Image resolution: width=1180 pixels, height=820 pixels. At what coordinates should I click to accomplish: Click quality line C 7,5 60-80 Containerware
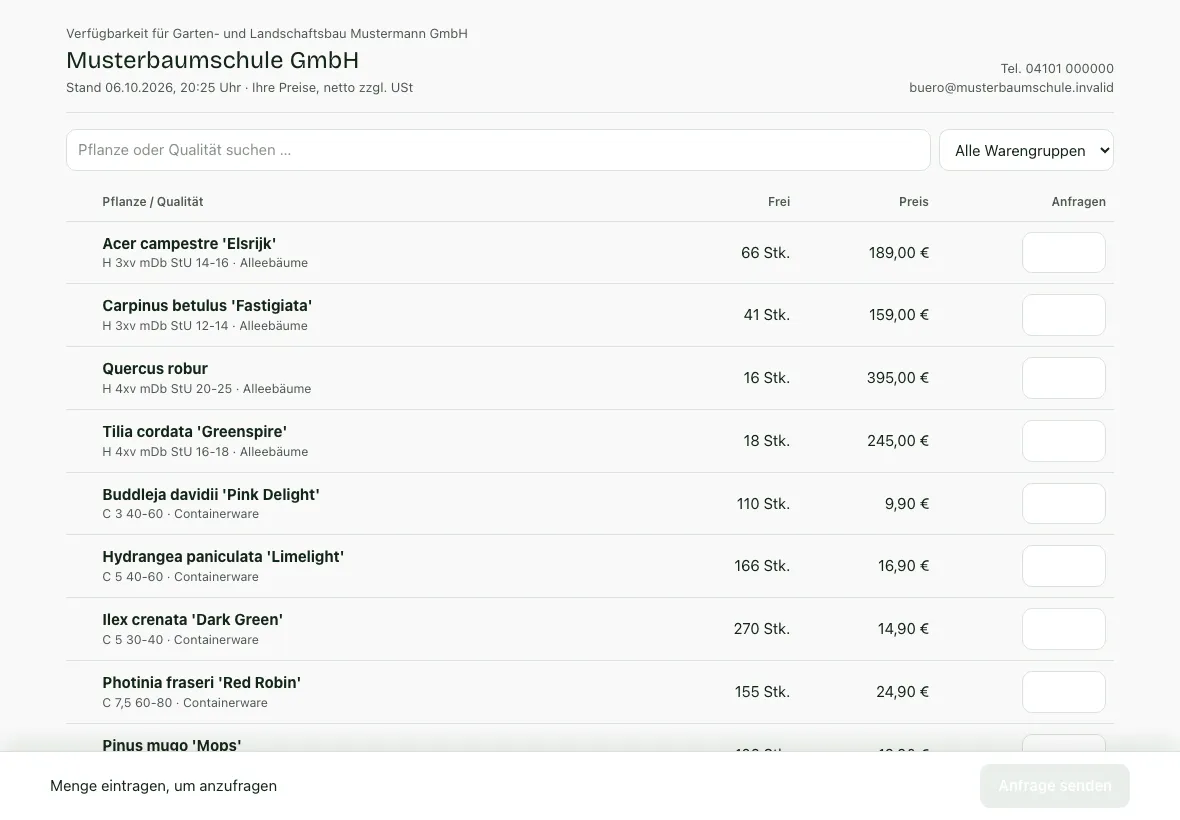185,703
